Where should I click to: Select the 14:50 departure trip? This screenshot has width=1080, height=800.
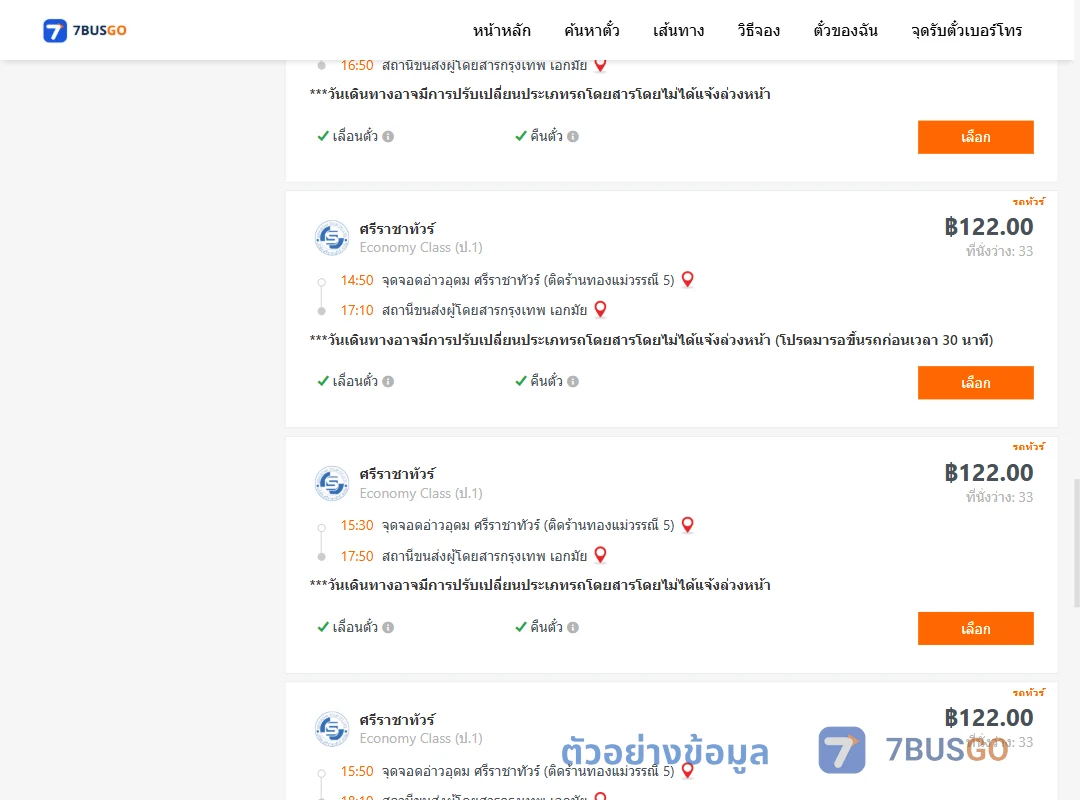[x=975, y=382]
